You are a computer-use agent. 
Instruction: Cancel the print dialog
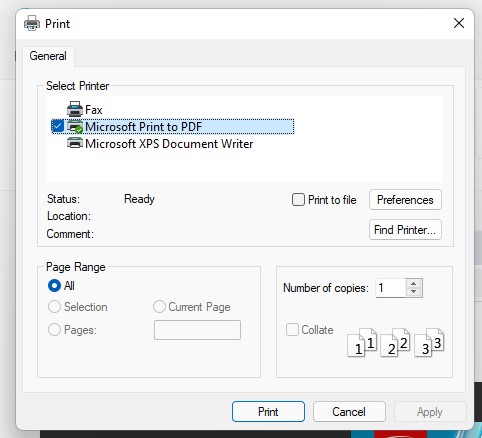349,412
